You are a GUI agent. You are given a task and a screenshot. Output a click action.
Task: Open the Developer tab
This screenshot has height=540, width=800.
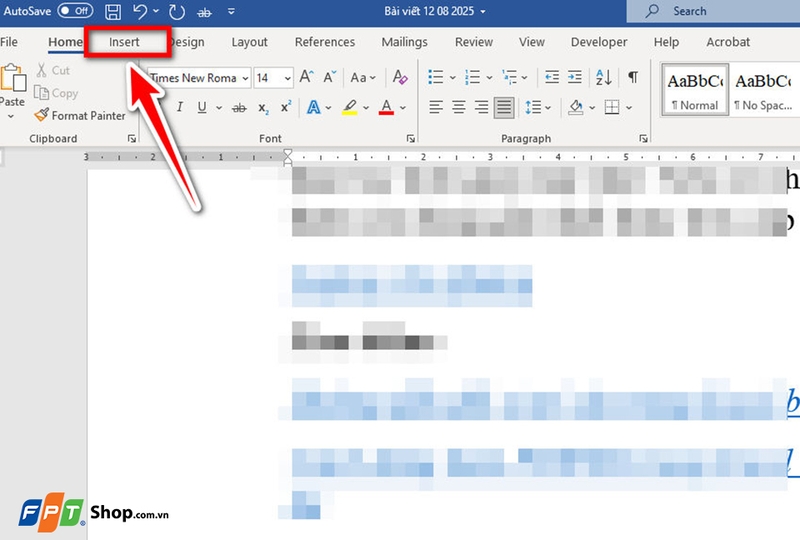pos(599,42)
